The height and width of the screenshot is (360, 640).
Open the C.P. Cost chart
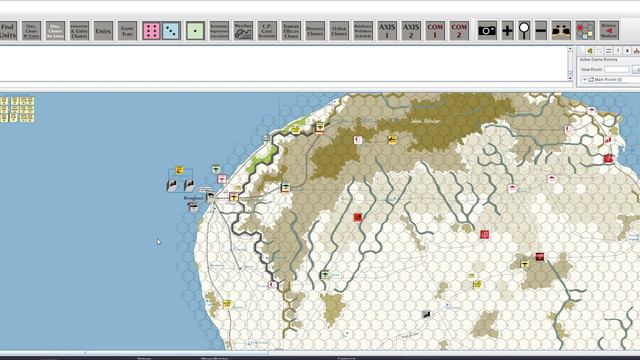[267, 31]
